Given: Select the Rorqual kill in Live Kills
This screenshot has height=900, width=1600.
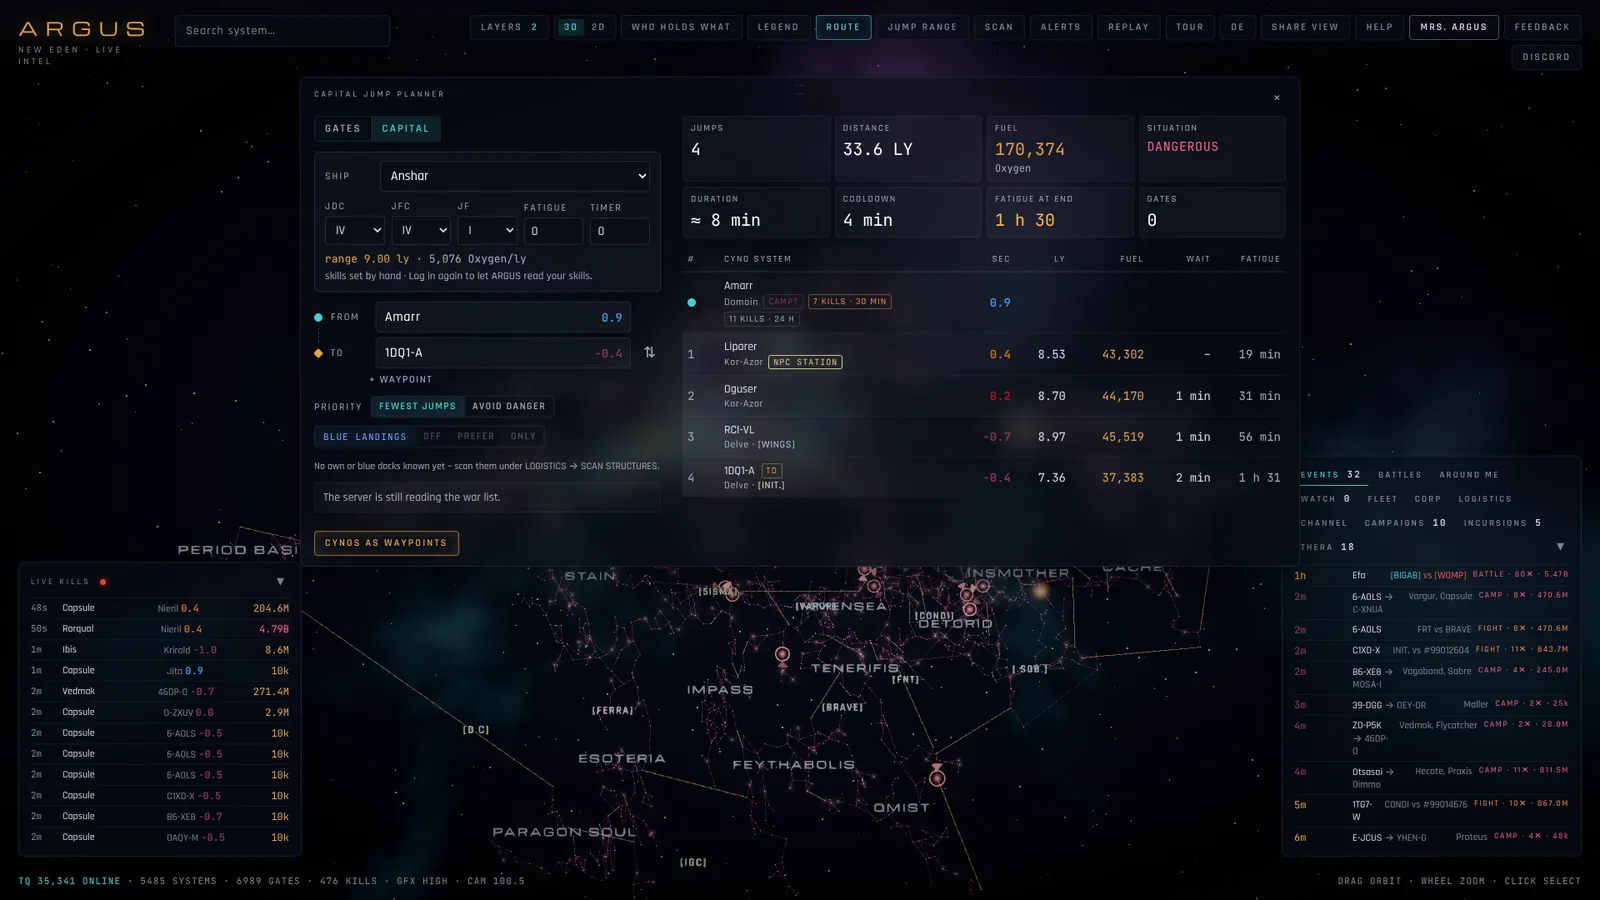Looking at the screenshot, I should pos(160,629).
